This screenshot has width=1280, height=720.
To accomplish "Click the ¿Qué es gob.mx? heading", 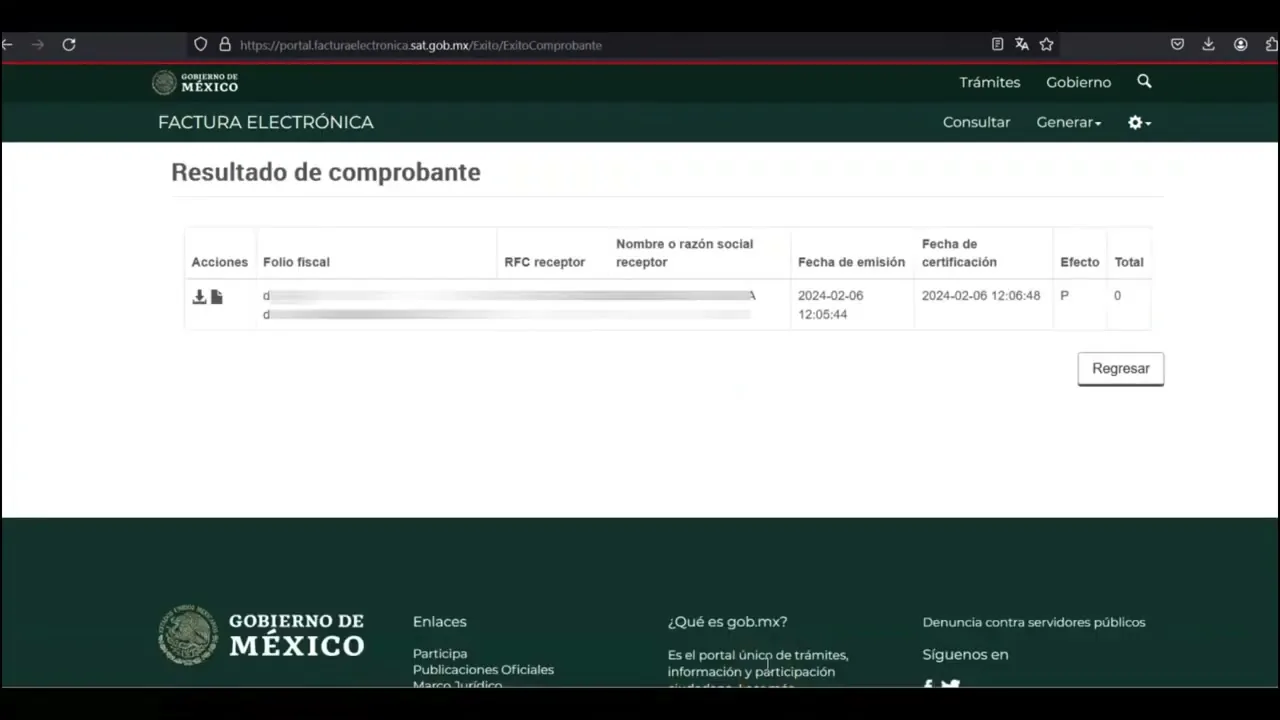I will coord(727,622).
